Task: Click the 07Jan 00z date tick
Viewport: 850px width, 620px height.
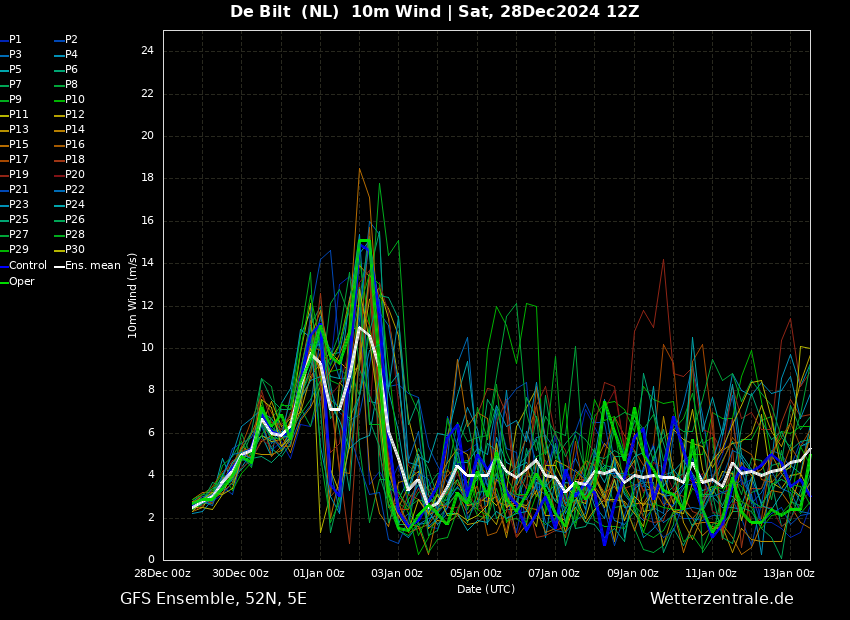Action: 554,574
